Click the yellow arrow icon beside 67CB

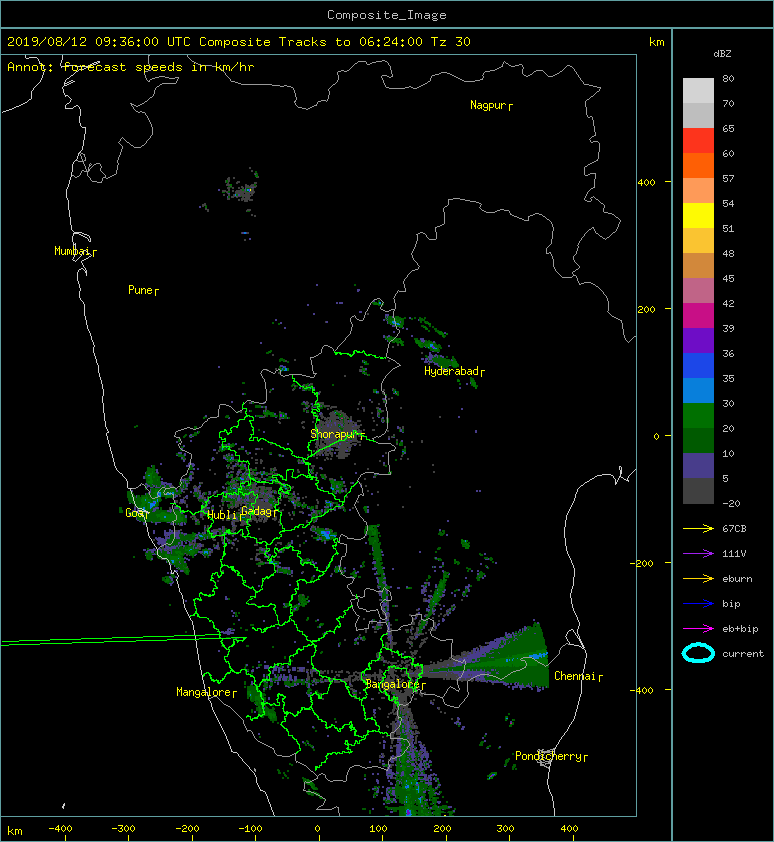tap(698, 528)
